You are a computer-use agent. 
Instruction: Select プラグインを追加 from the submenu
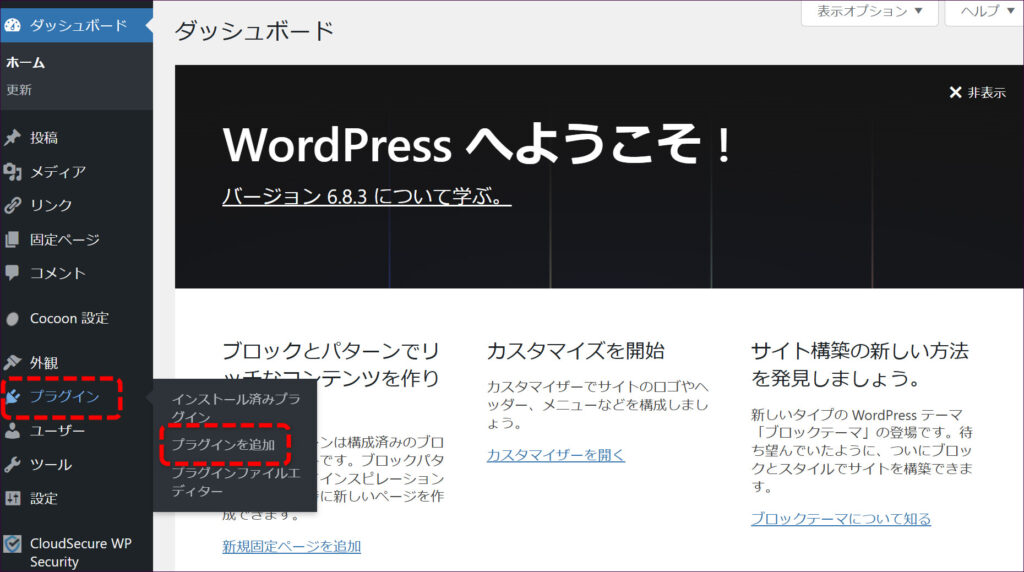coord(223,444)
